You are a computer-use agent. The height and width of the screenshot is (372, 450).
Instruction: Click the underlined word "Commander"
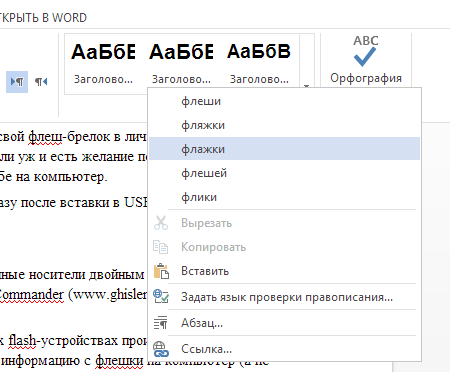(x=31, y=295)
